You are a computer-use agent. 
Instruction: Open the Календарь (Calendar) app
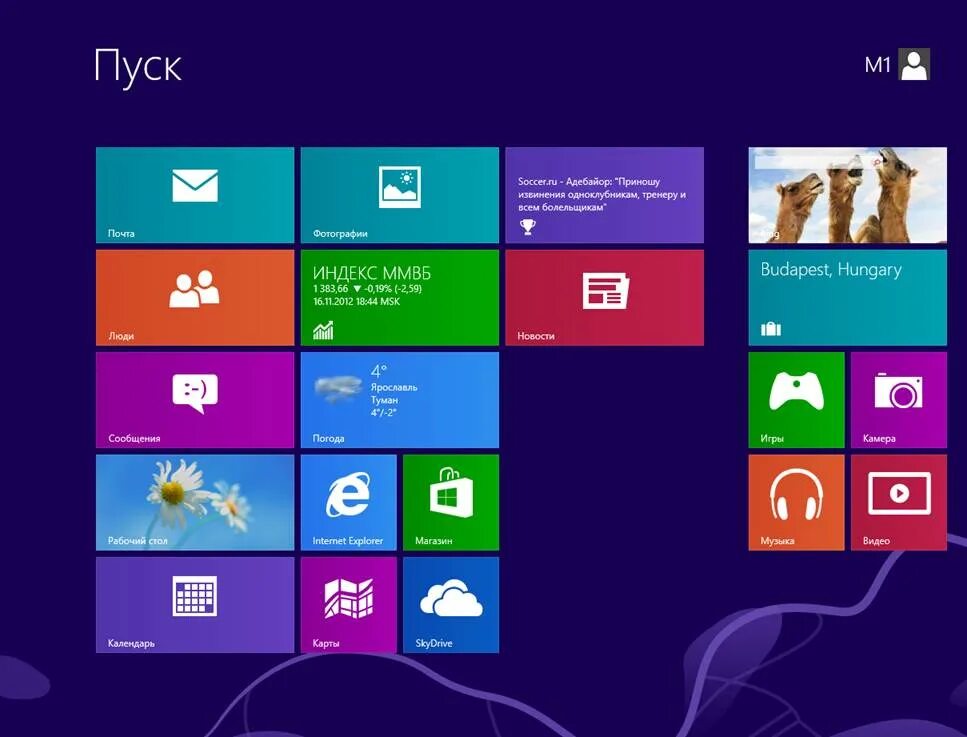coord(194,604)
